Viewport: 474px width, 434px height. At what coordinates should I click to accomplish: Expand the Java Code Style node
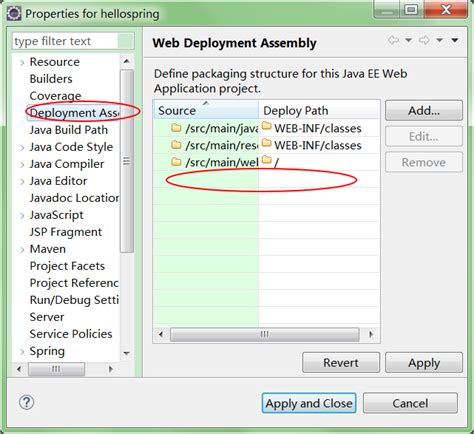point(22,147)
